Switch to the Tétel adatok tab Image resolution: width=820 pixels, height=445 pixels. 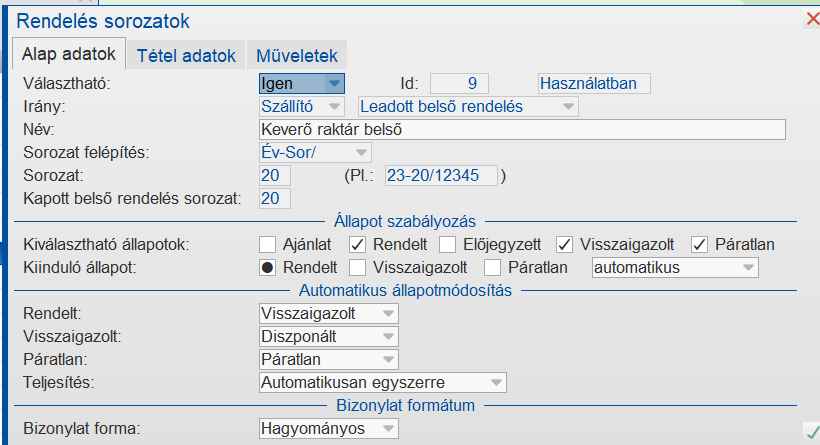click(186, 55)
